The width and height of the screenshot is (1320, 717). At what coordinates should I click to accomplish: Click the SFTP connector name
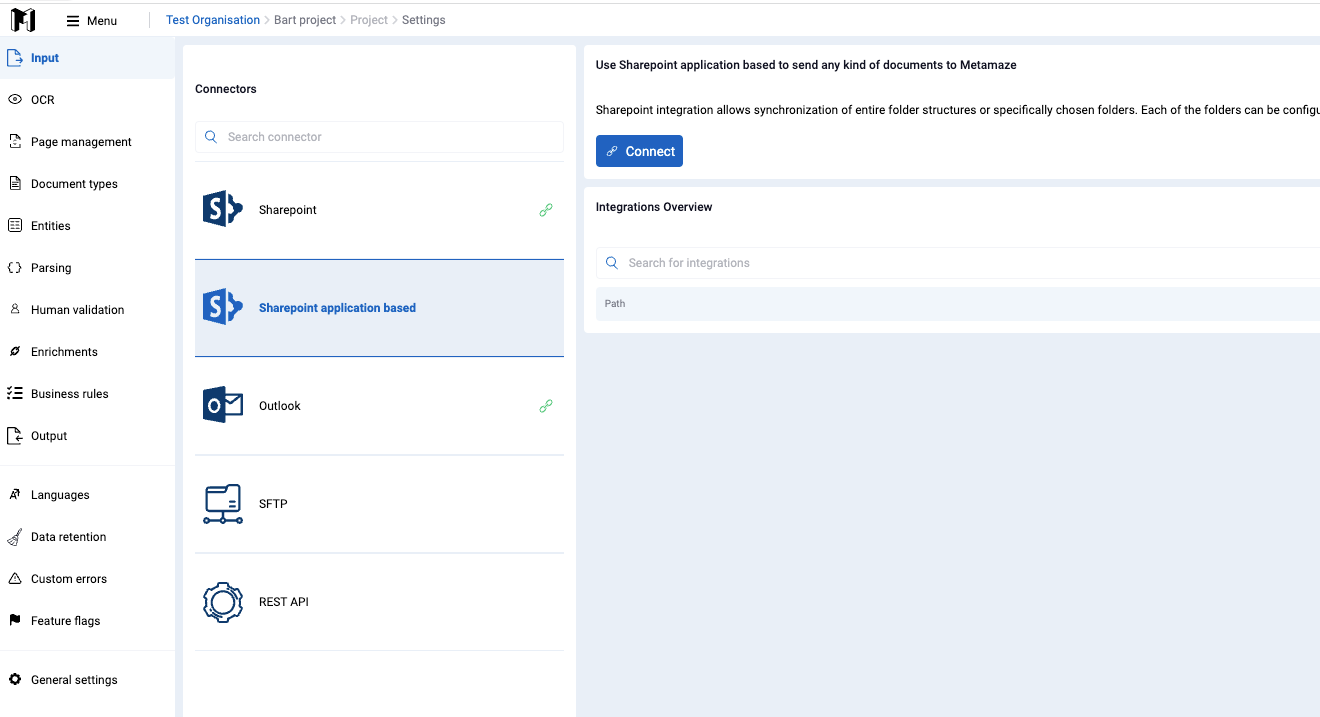pos(273,504)
